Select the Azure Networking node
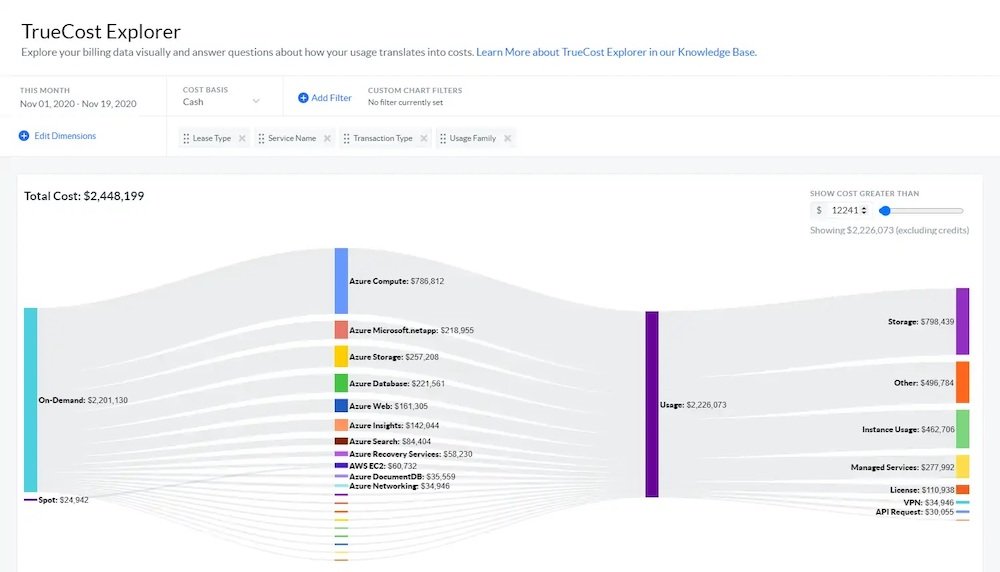Viewport: 1000px width, 572px height. [x=341, y=486]
